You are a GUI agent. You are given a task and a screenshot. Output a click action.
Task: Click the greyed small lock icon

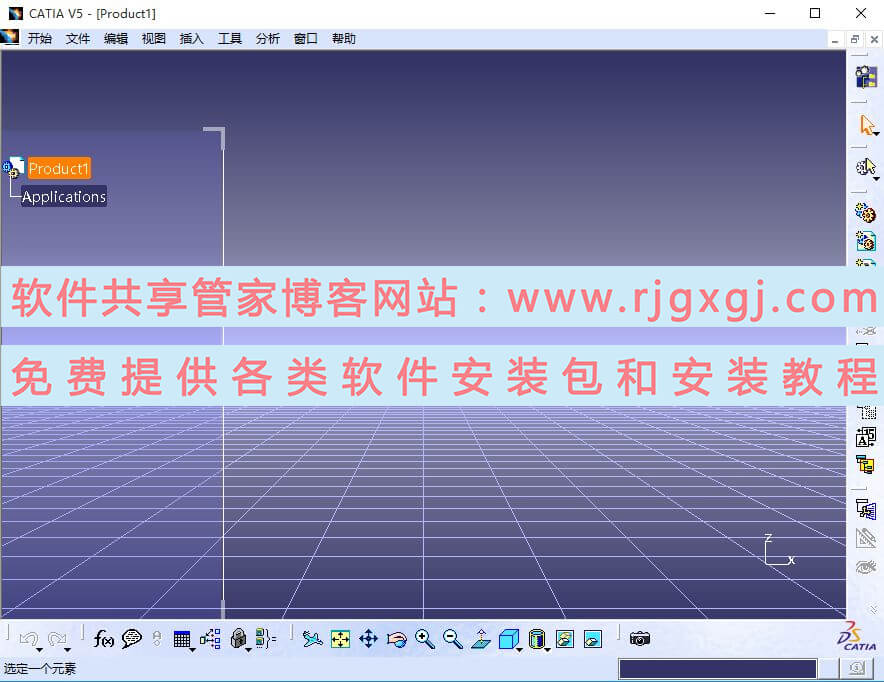point(157,639)
